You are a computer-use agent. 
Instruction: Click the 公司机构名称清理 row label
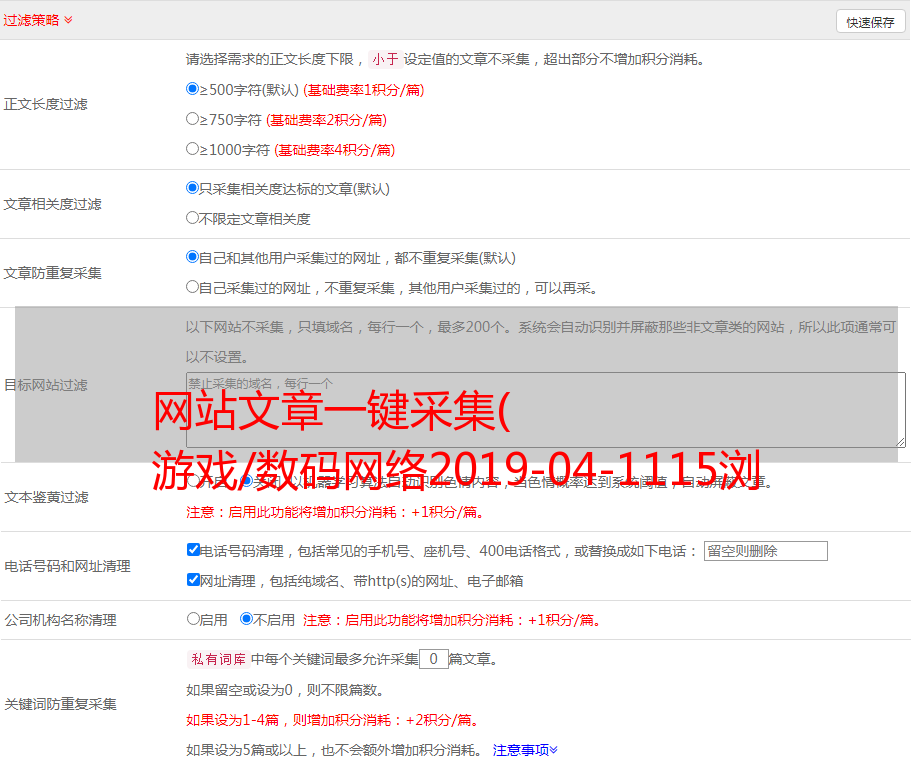coord(60,620)
